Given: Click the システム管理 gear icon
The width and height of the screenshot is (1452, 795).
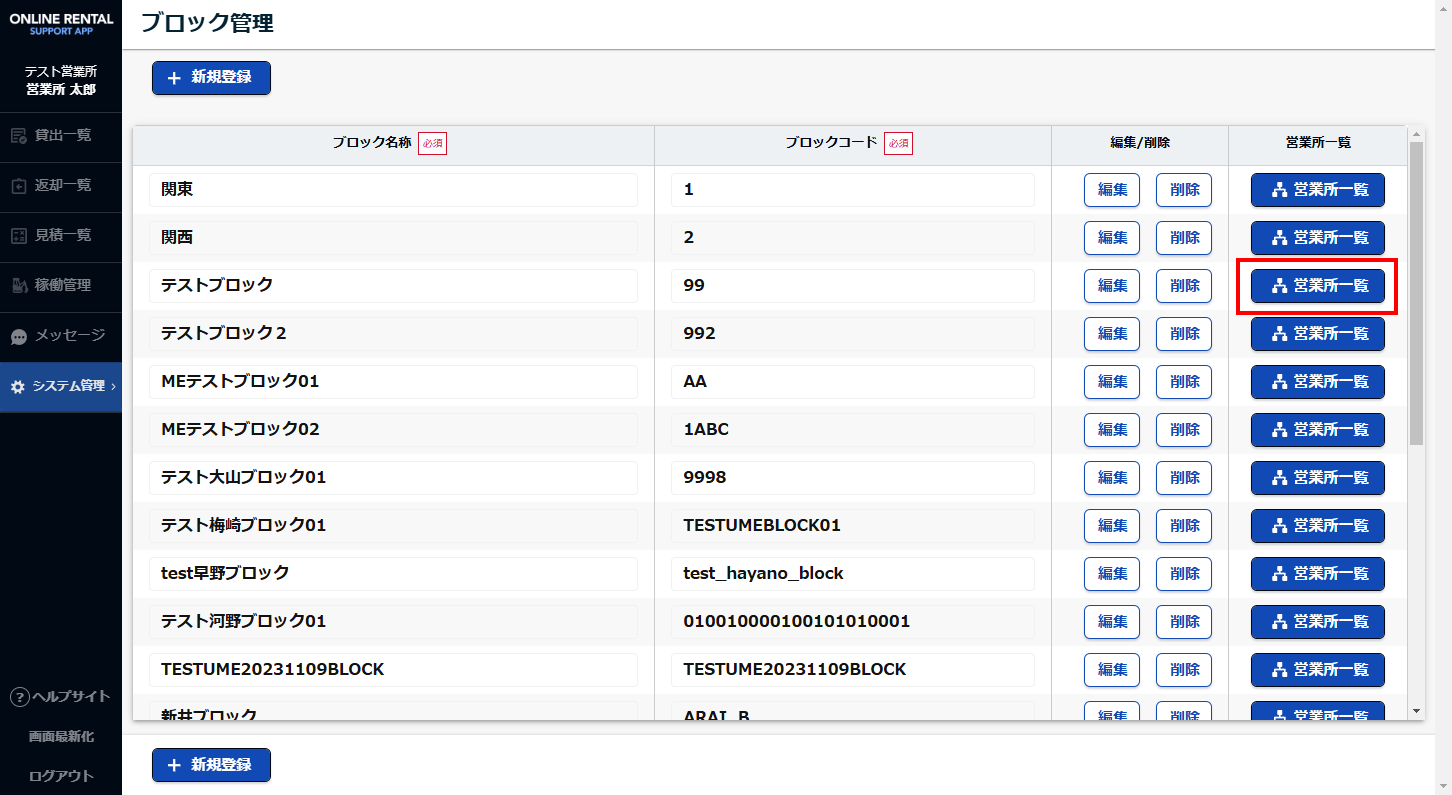Looking at the screenshot, I should pyautogui.click(x=18, y=386).
